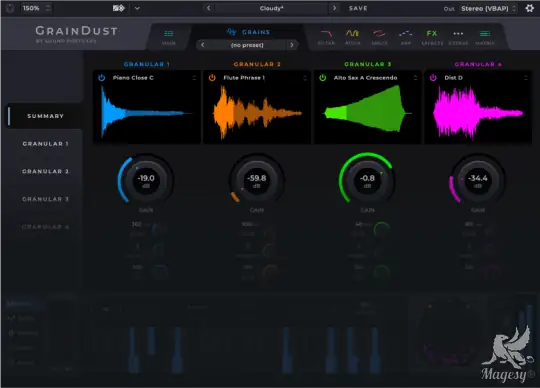The height and width of the screenshot is (388, 540).
Task: Select the Grains section
Action: (x=248, y=32)
